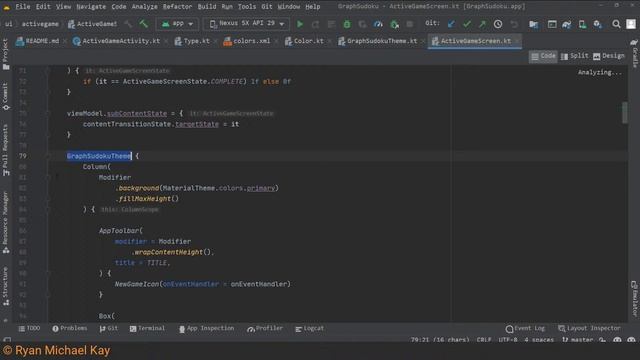Open the Project tool window sidebar
640x360 pixels.
pos(5,54)
